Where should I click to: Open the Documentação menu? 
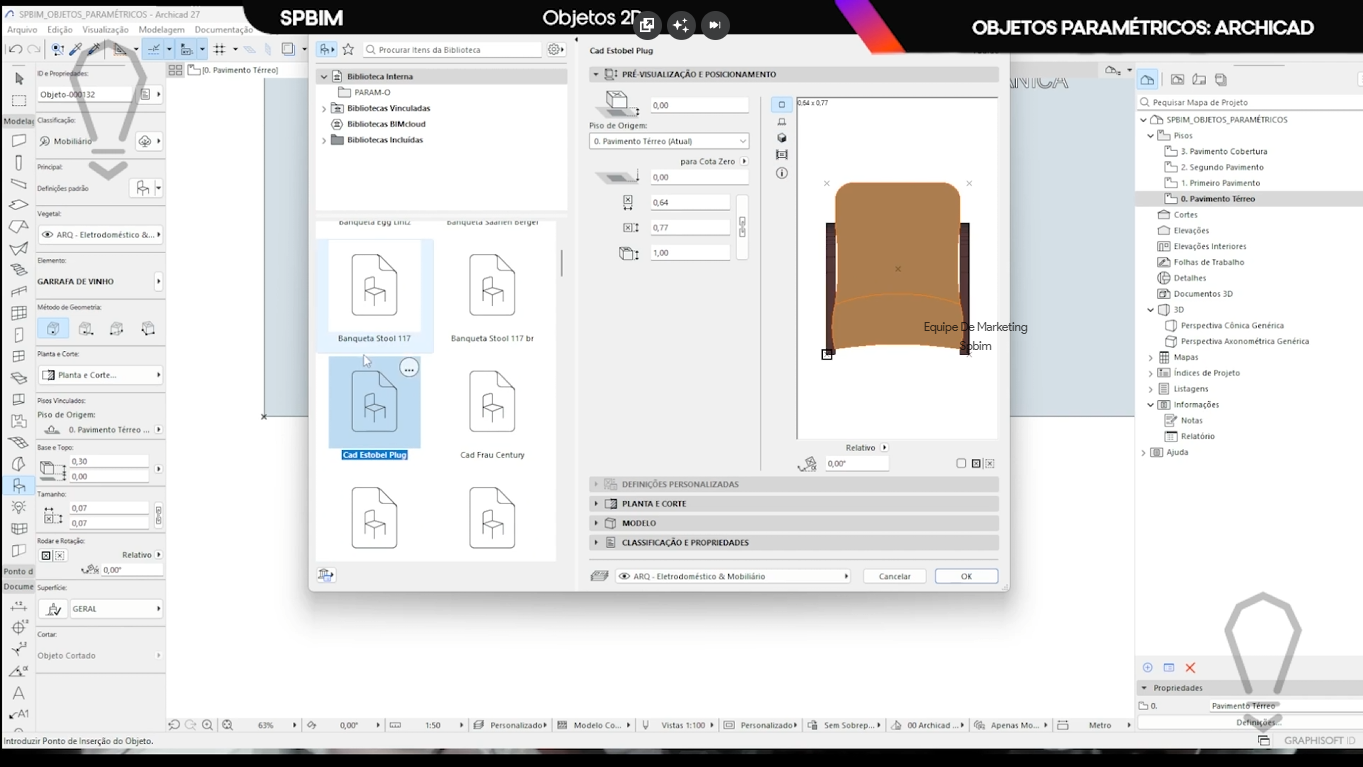224,30
